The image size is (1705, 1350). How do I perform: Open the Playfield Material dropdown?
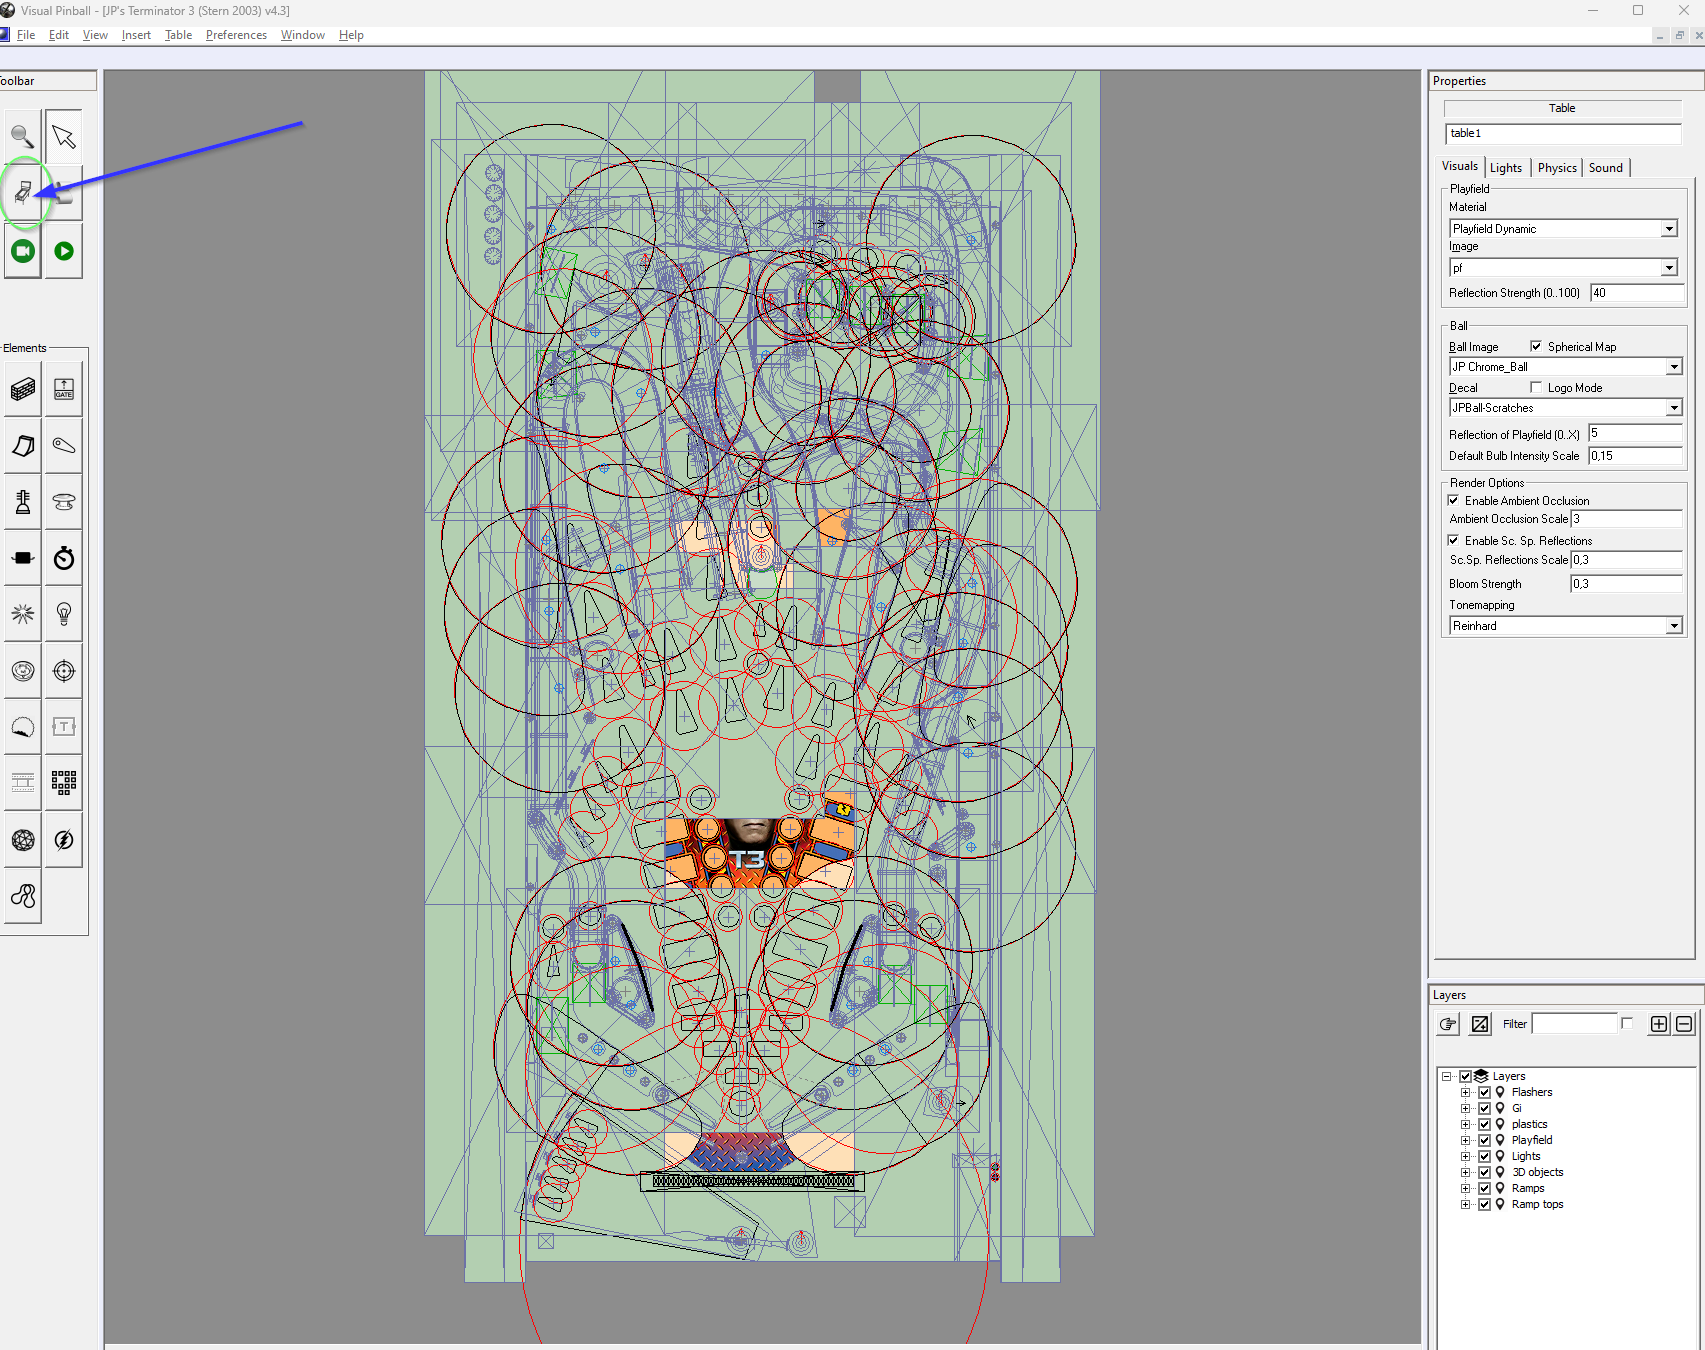[1564, 229]
